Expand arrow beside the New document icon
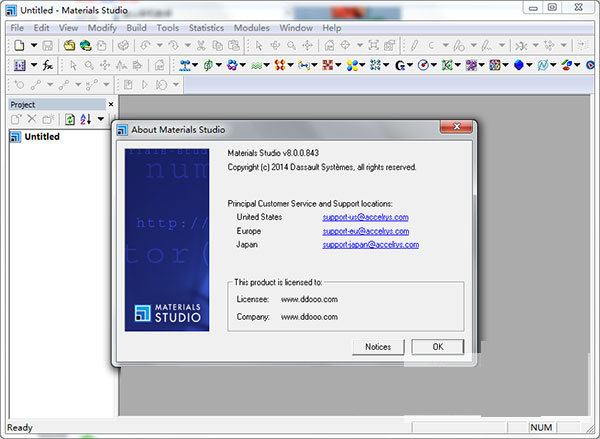 pyautogui.click(x=34, y=46)
